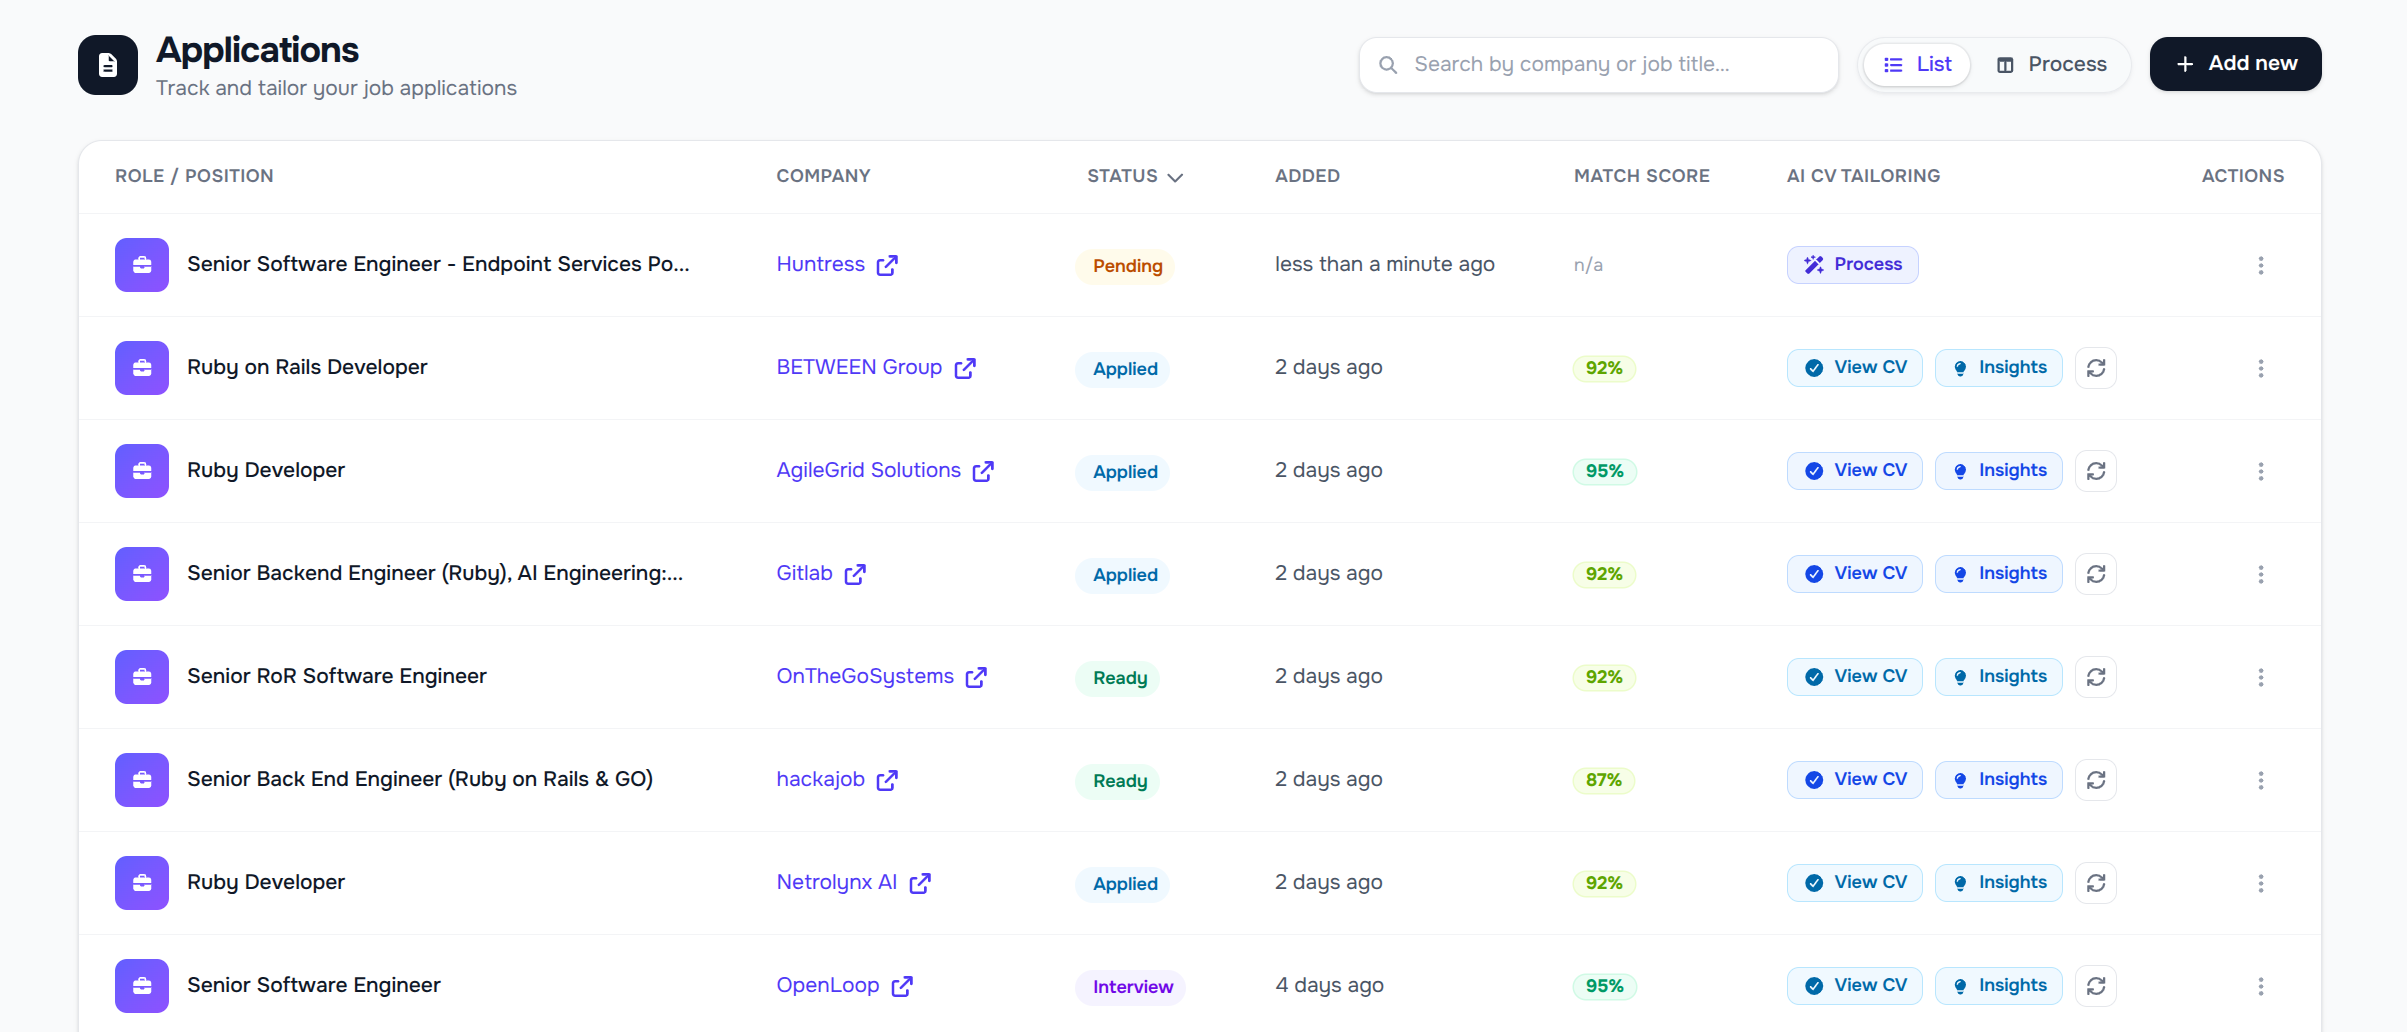The width and height of the screenshot is (2407, 1032).
Task: Change Applied status for BETWEEN Group row
Action: 1124,369
